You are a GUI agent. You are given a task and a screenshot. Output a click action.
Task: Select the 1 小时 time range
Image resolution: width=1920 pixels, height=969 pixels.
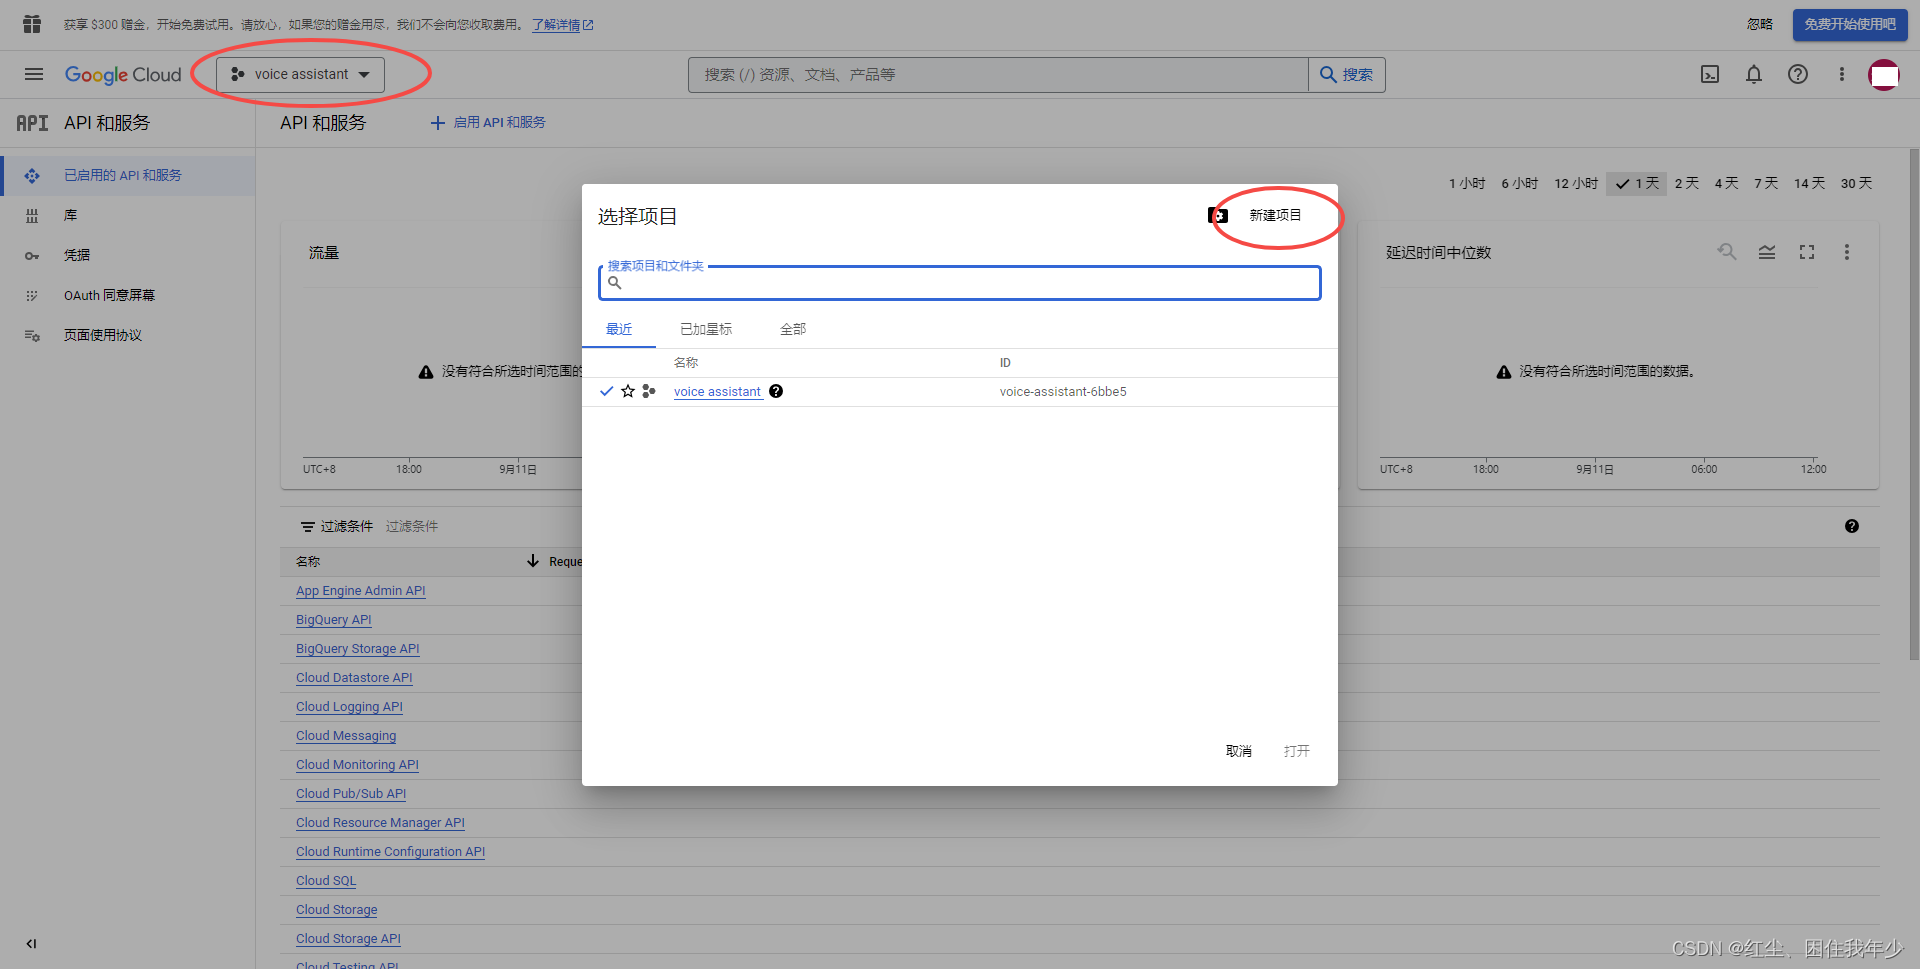coord(1467,183)
